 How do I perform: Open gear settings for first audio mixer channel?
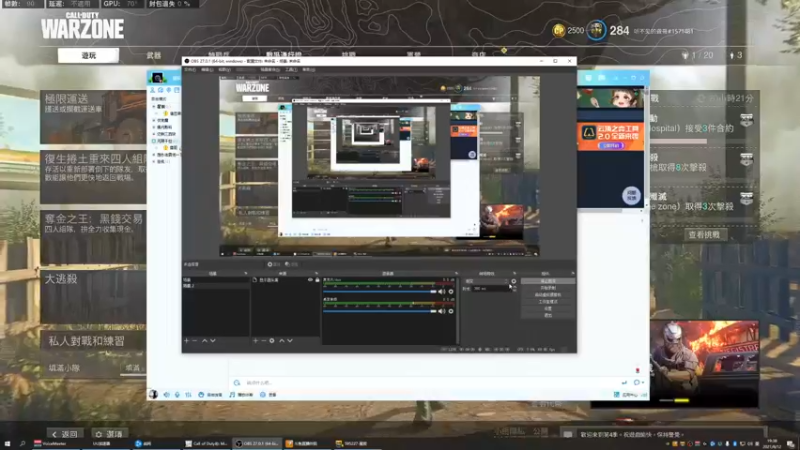pyautogui.click(x=451, y=292)
